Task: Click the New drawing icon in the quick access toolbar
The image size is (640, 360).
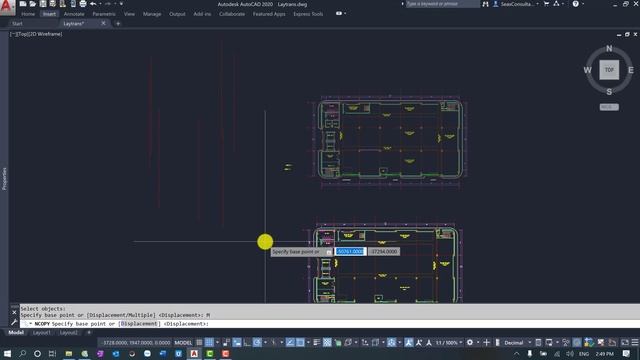Action: tap(23, 4)
